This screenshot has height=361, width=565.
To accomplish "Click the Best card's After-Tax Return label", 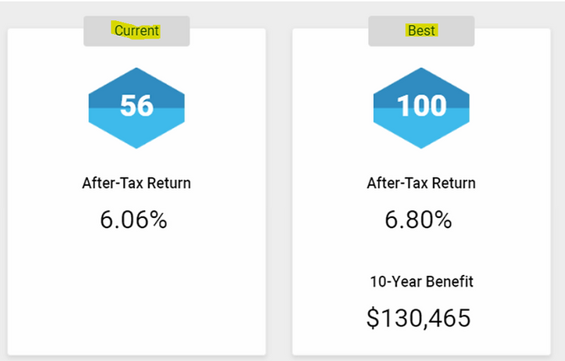I will coord(421,183).
